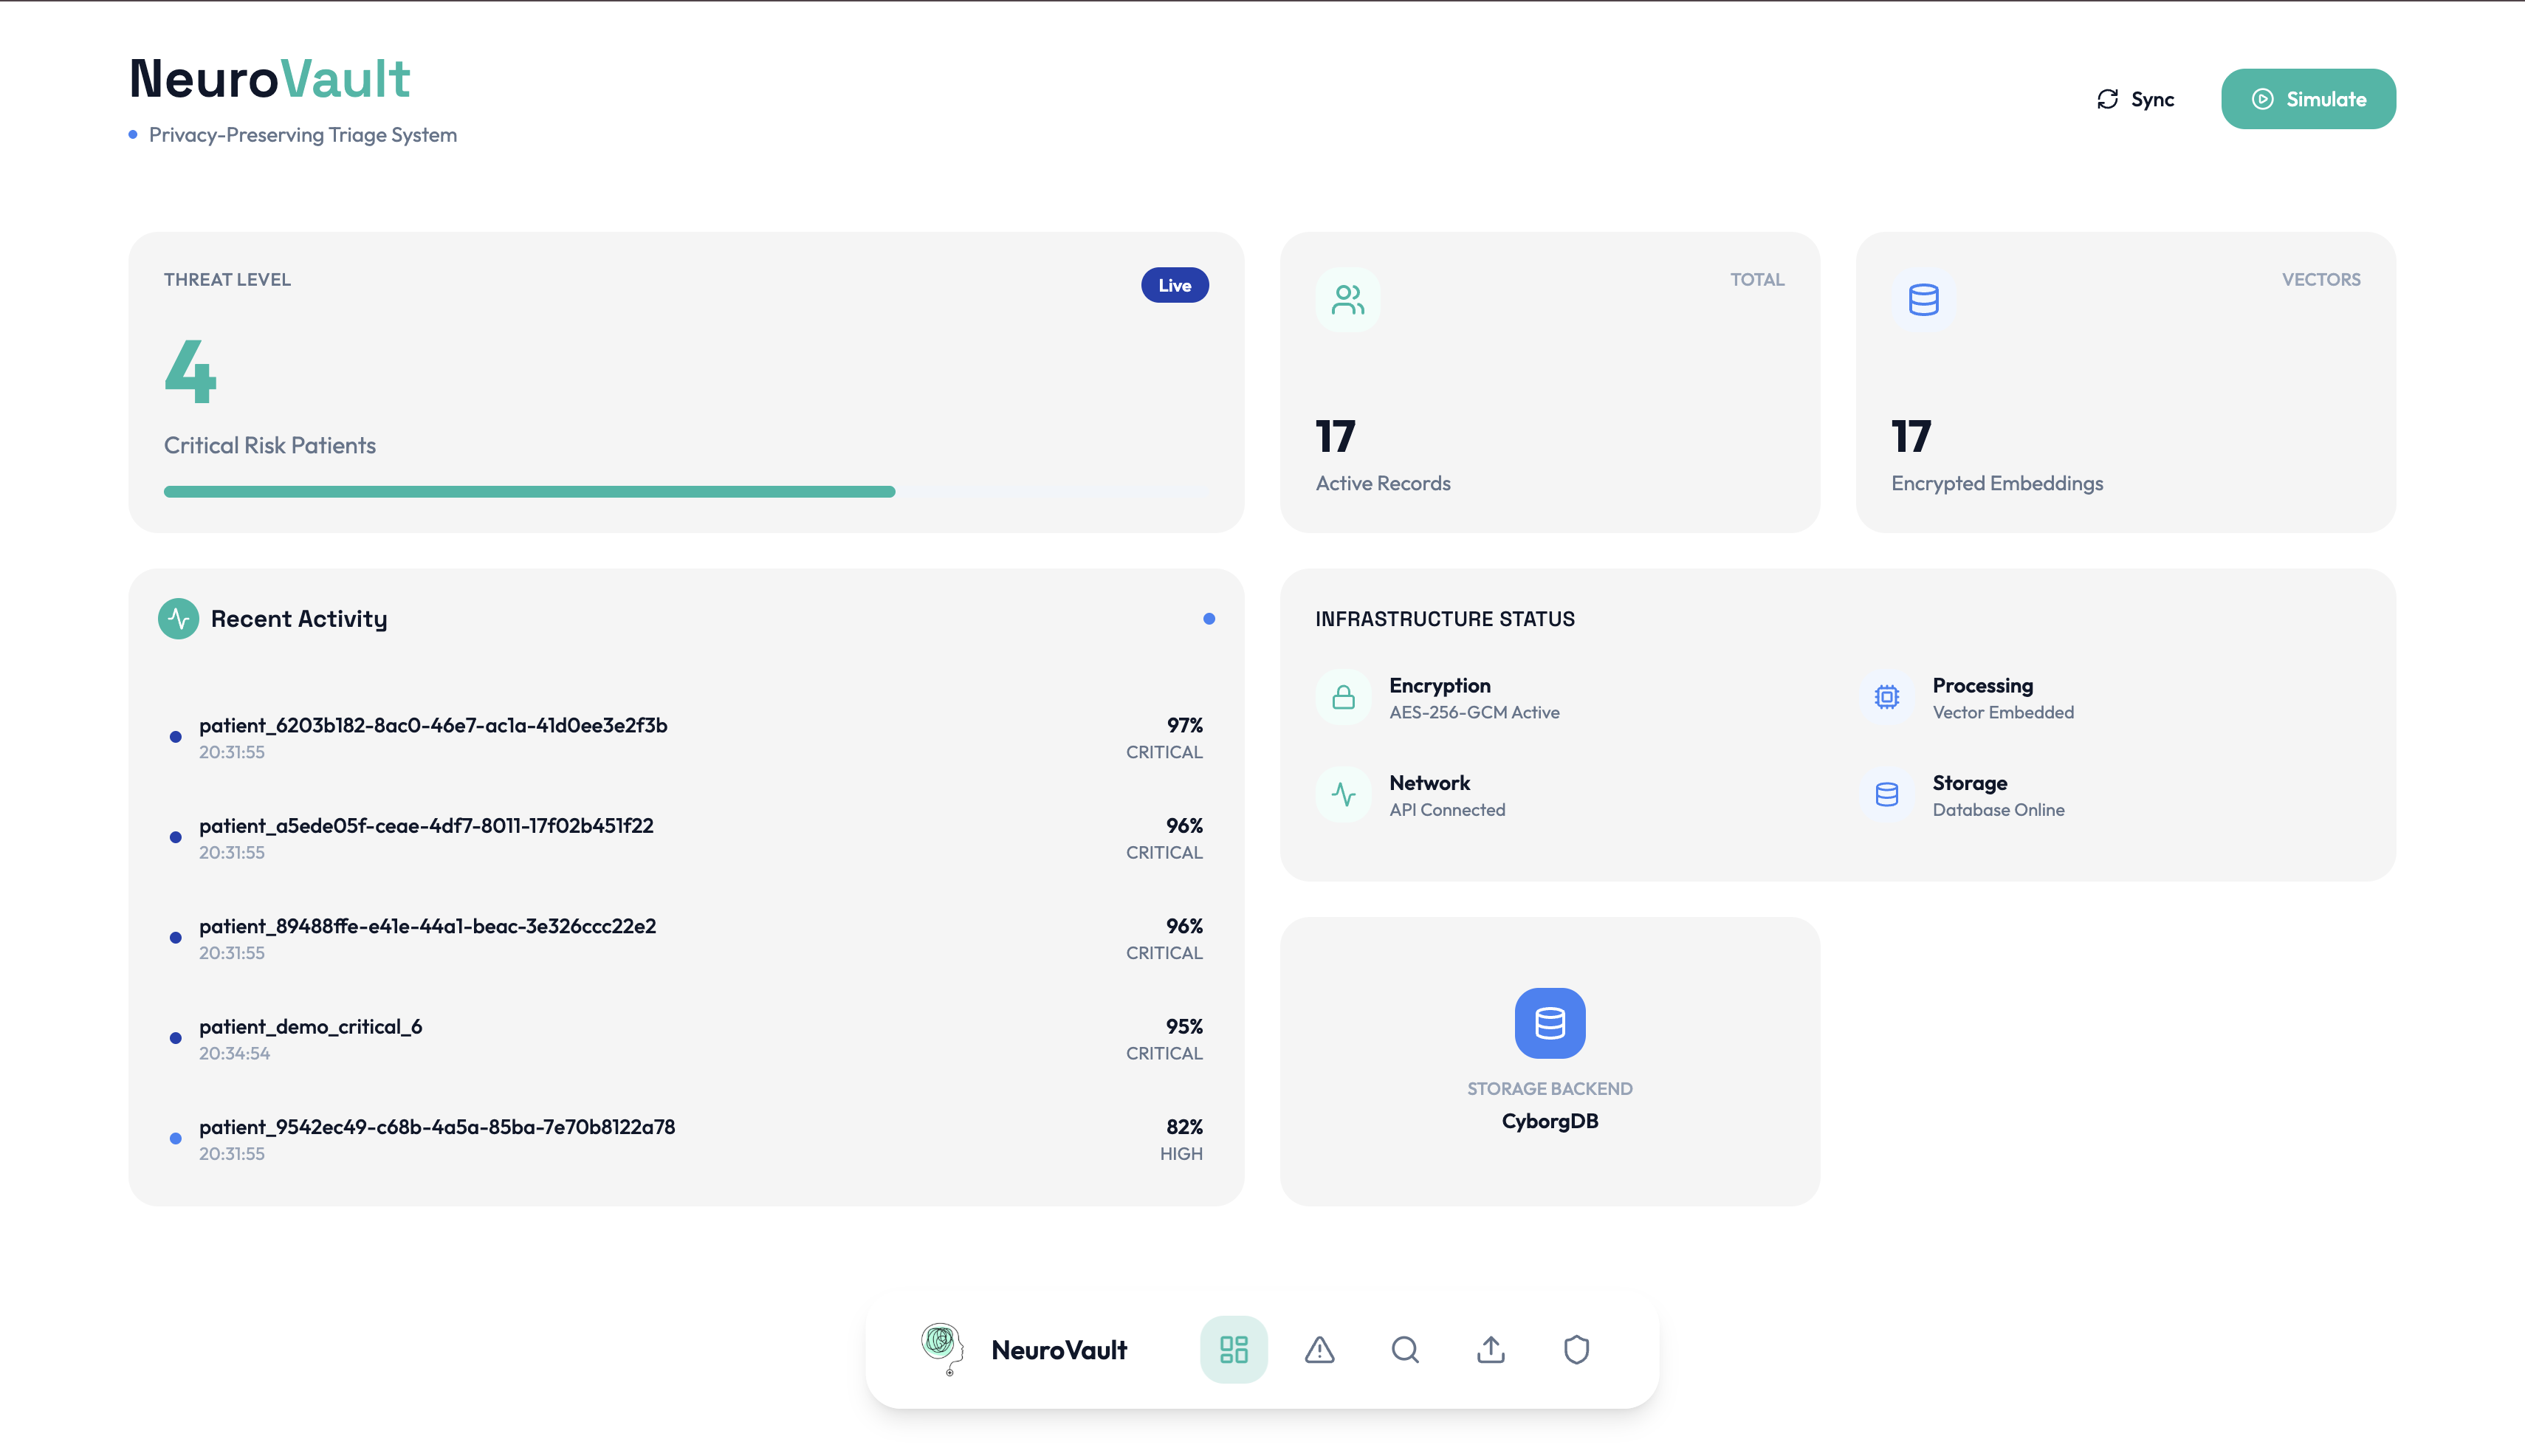Click the Processing chip icon
This screenshot has width=2525, height=1456.
(x=1886, y=697)
